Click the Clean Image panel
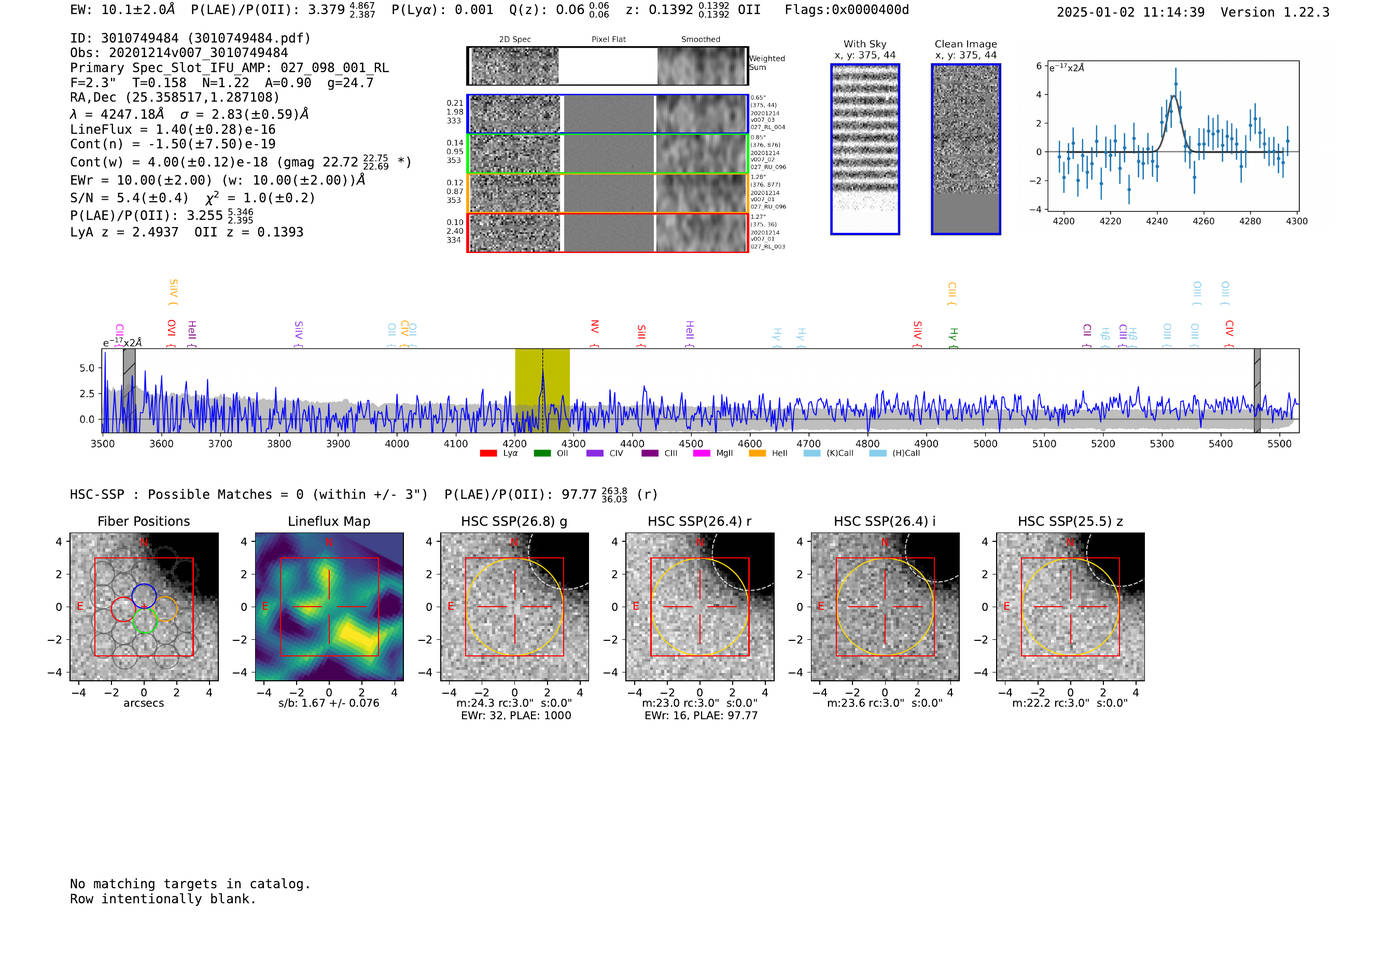 coord(966,149)
